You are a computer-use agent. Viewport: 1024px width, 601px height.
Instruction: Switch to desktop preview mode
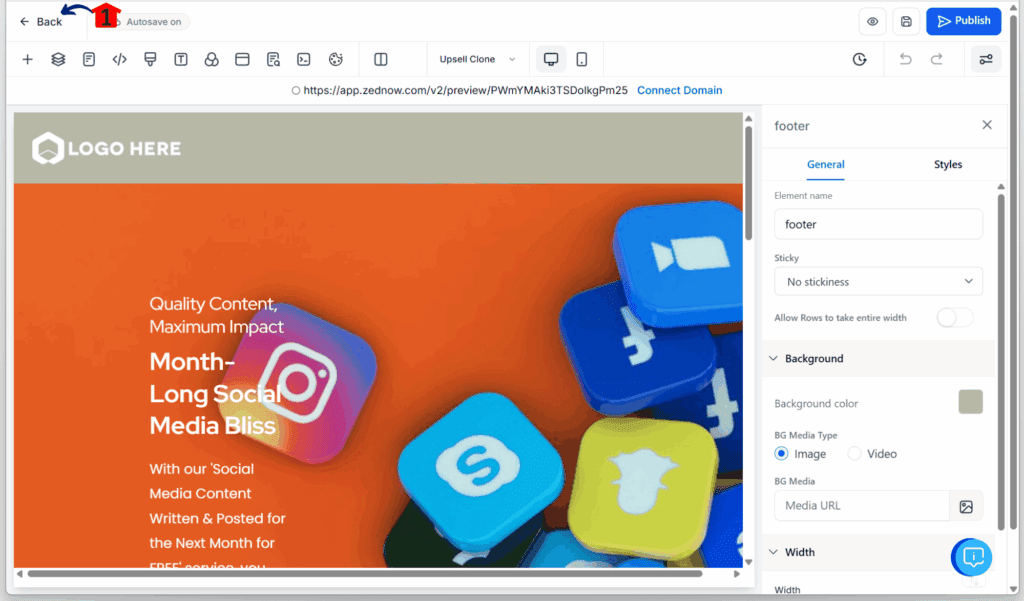coord(551,59)
